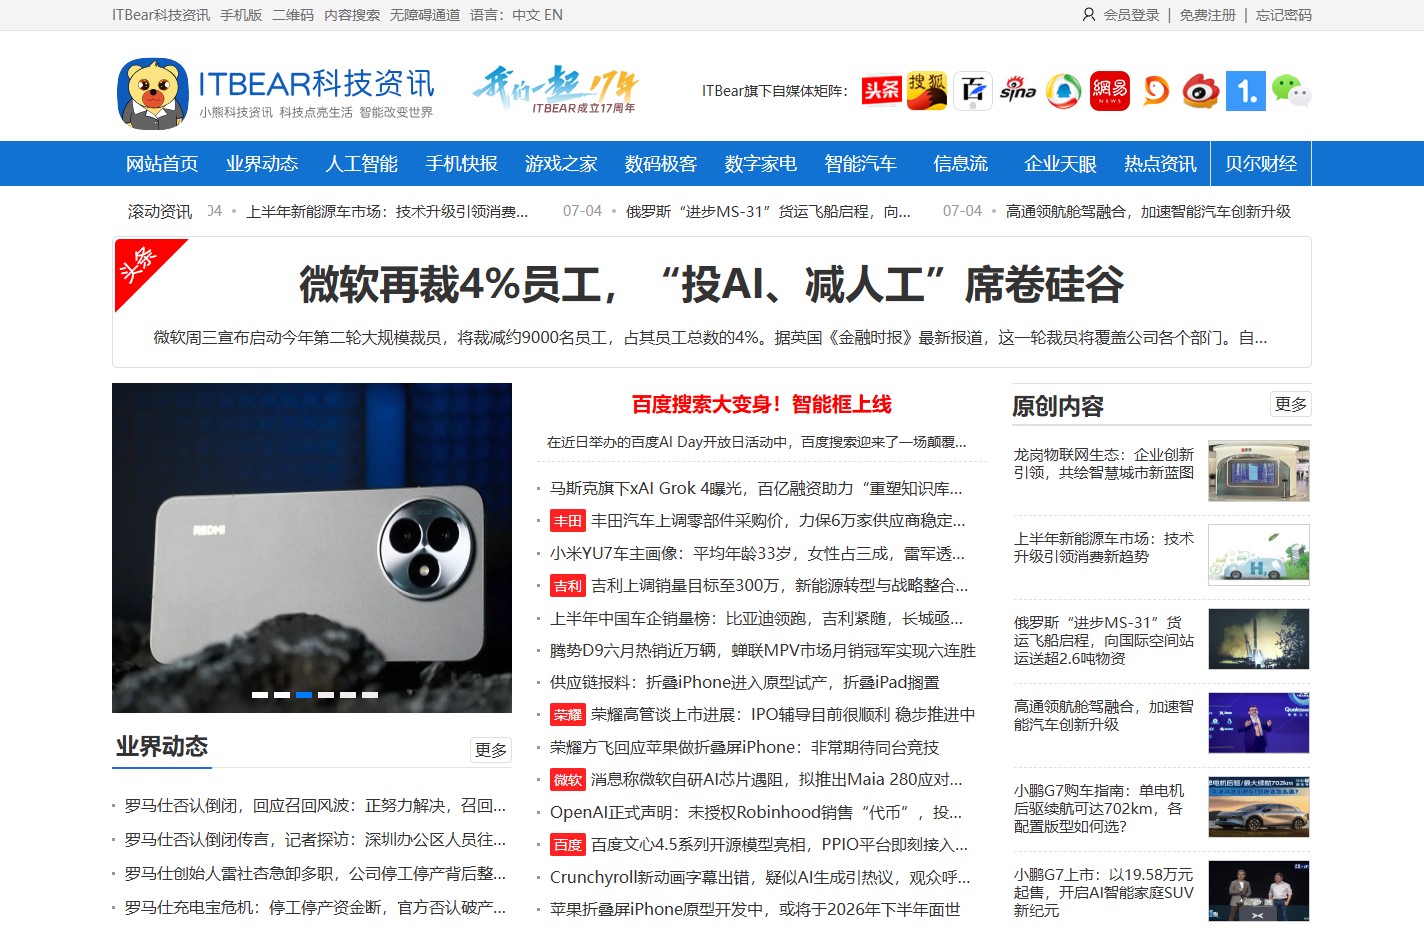The width and height of the screenshot is (1424, 933).
Task: Click the 17th anniversary banner graphic
Action: click(555, 90)
